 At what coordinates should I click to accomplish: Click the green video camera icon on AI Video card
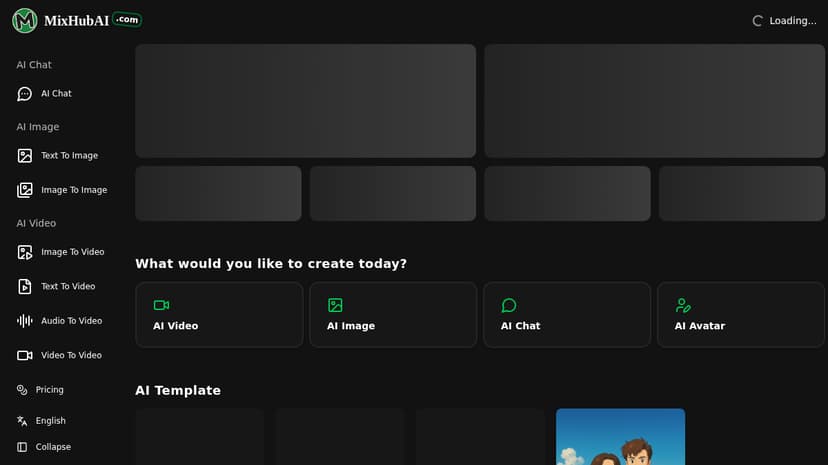(x=161, y=305)
